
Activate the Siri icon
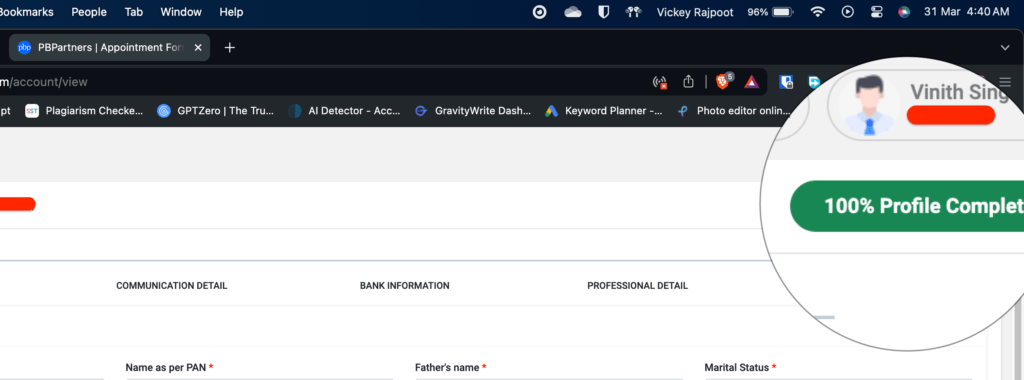coord(904,12)
